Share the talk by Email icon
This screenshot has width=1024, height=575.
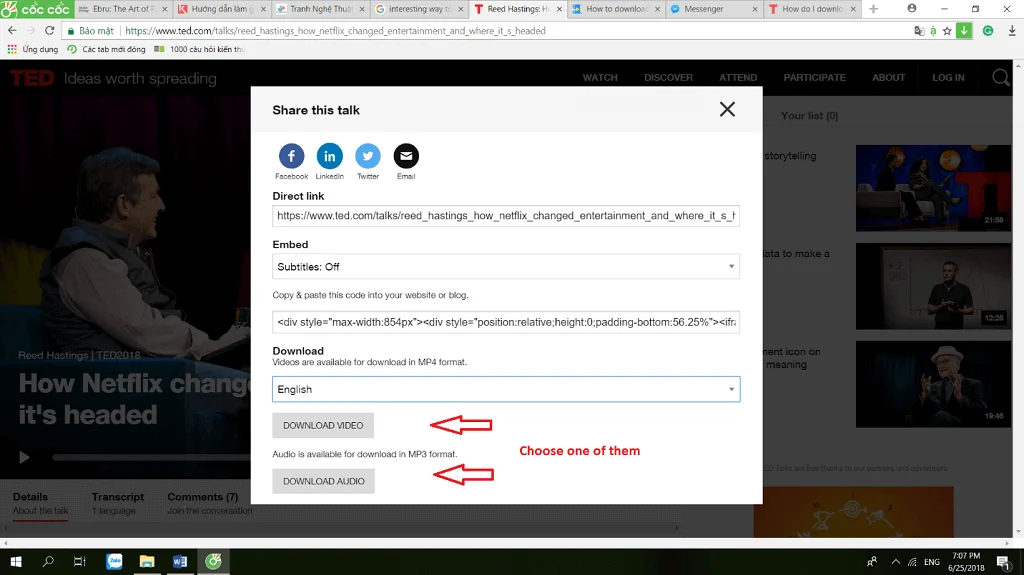pos(406,156)
